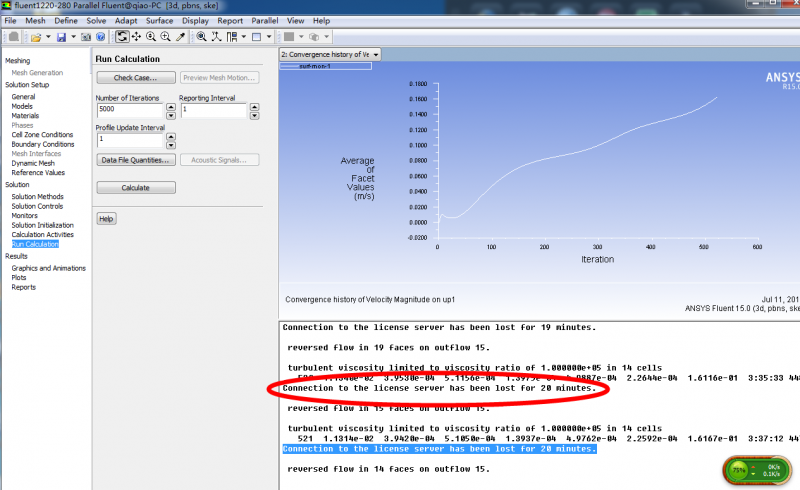
Task: Open Solution Methods task page
Action: pos(38,197)
